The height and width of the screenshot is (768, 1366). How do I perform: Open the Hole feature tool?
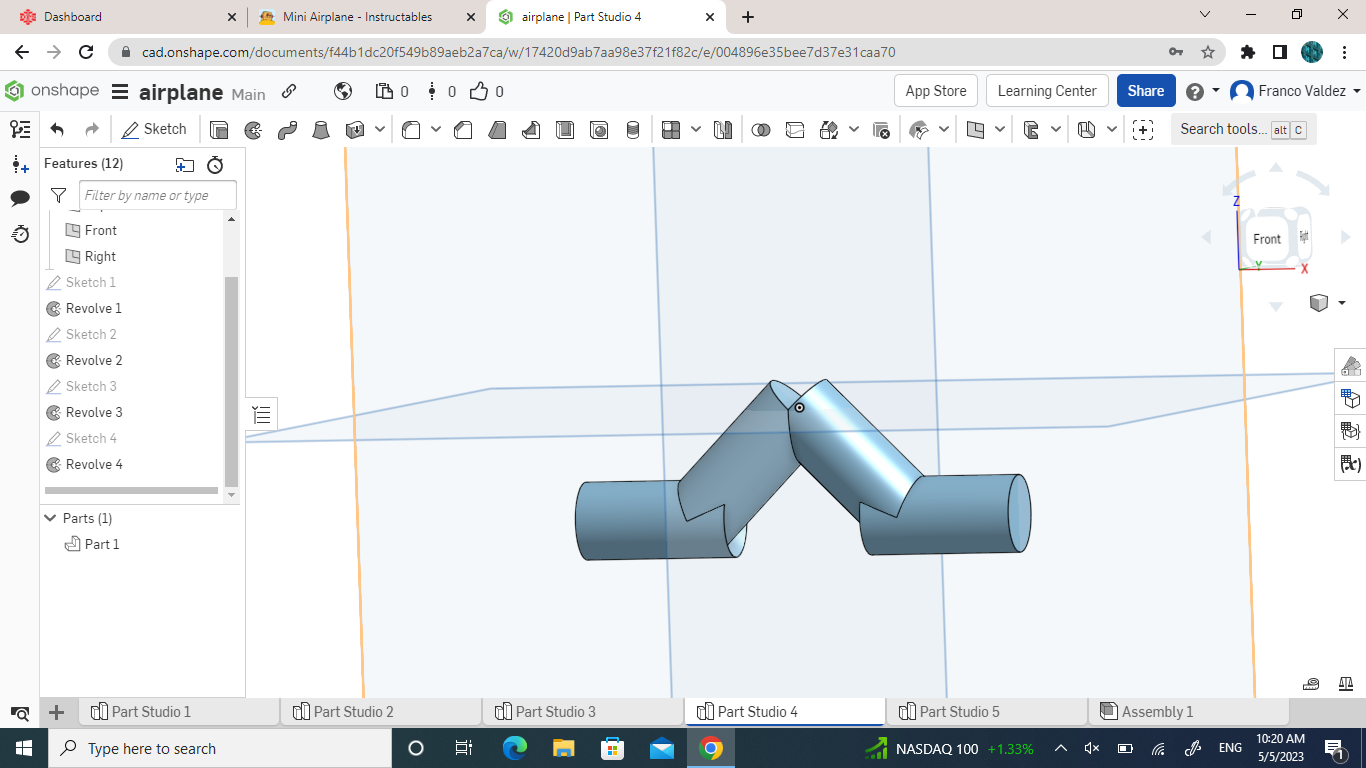[599, 129]
